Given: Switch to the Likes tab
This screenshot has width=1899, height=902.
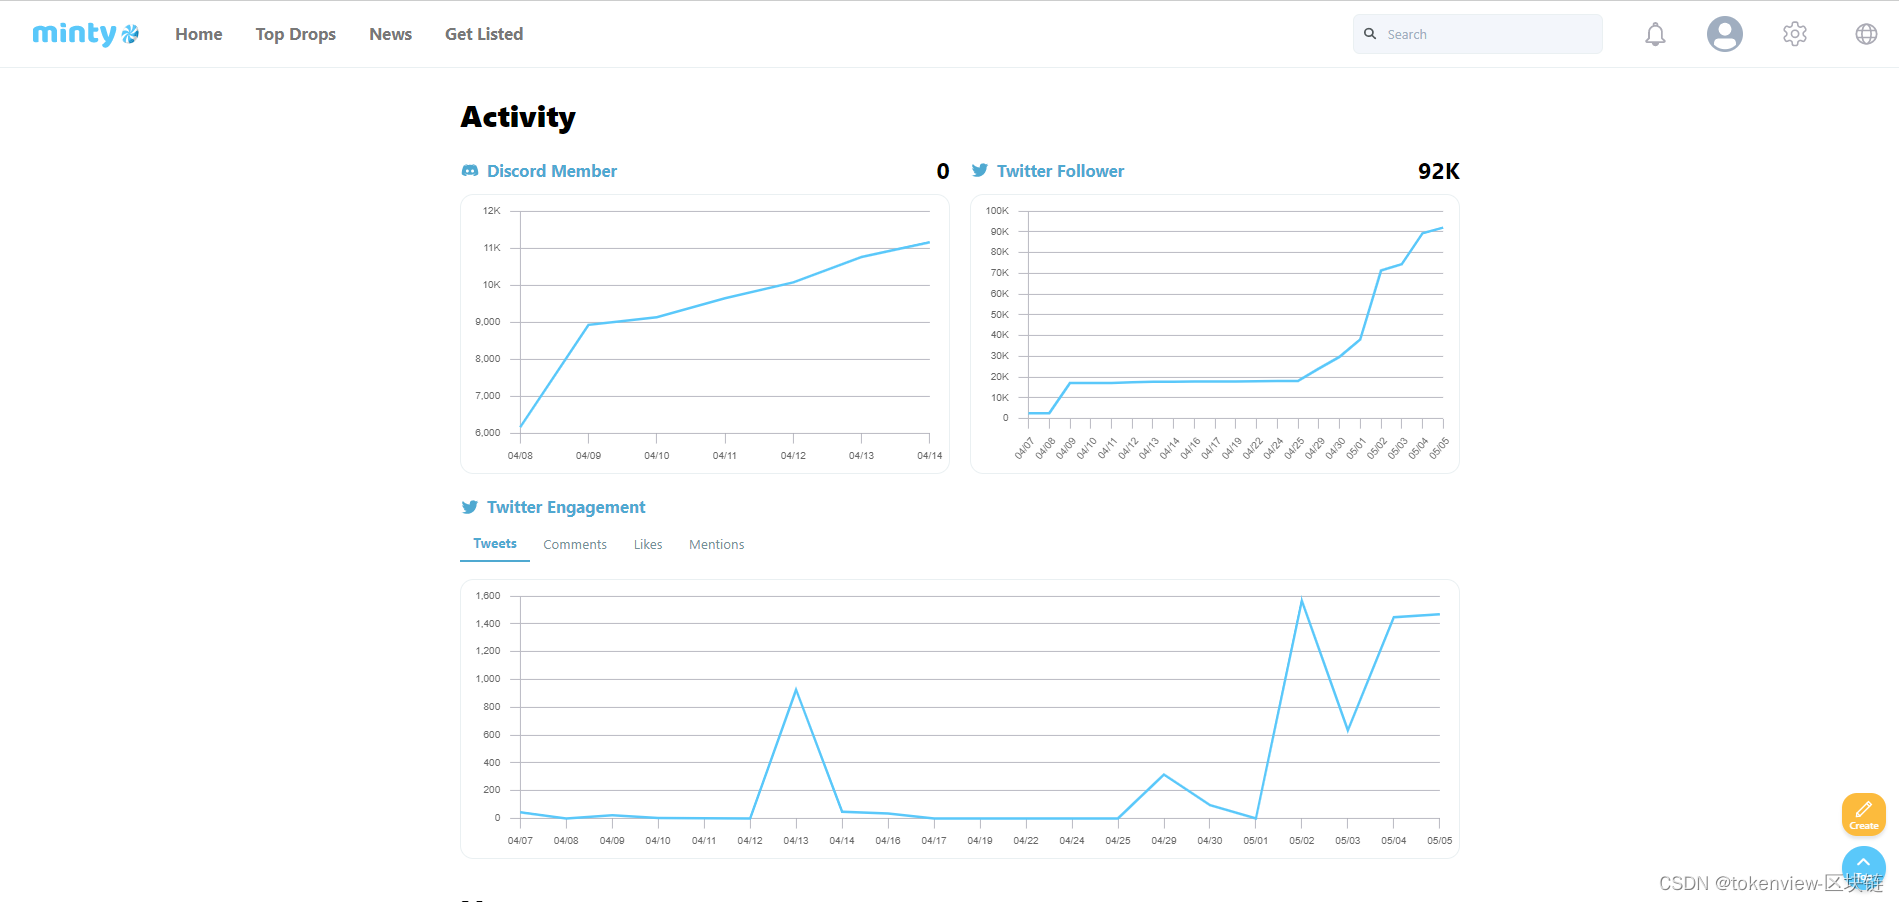Looking at the screenshot, I should click(x=648, y=545).
